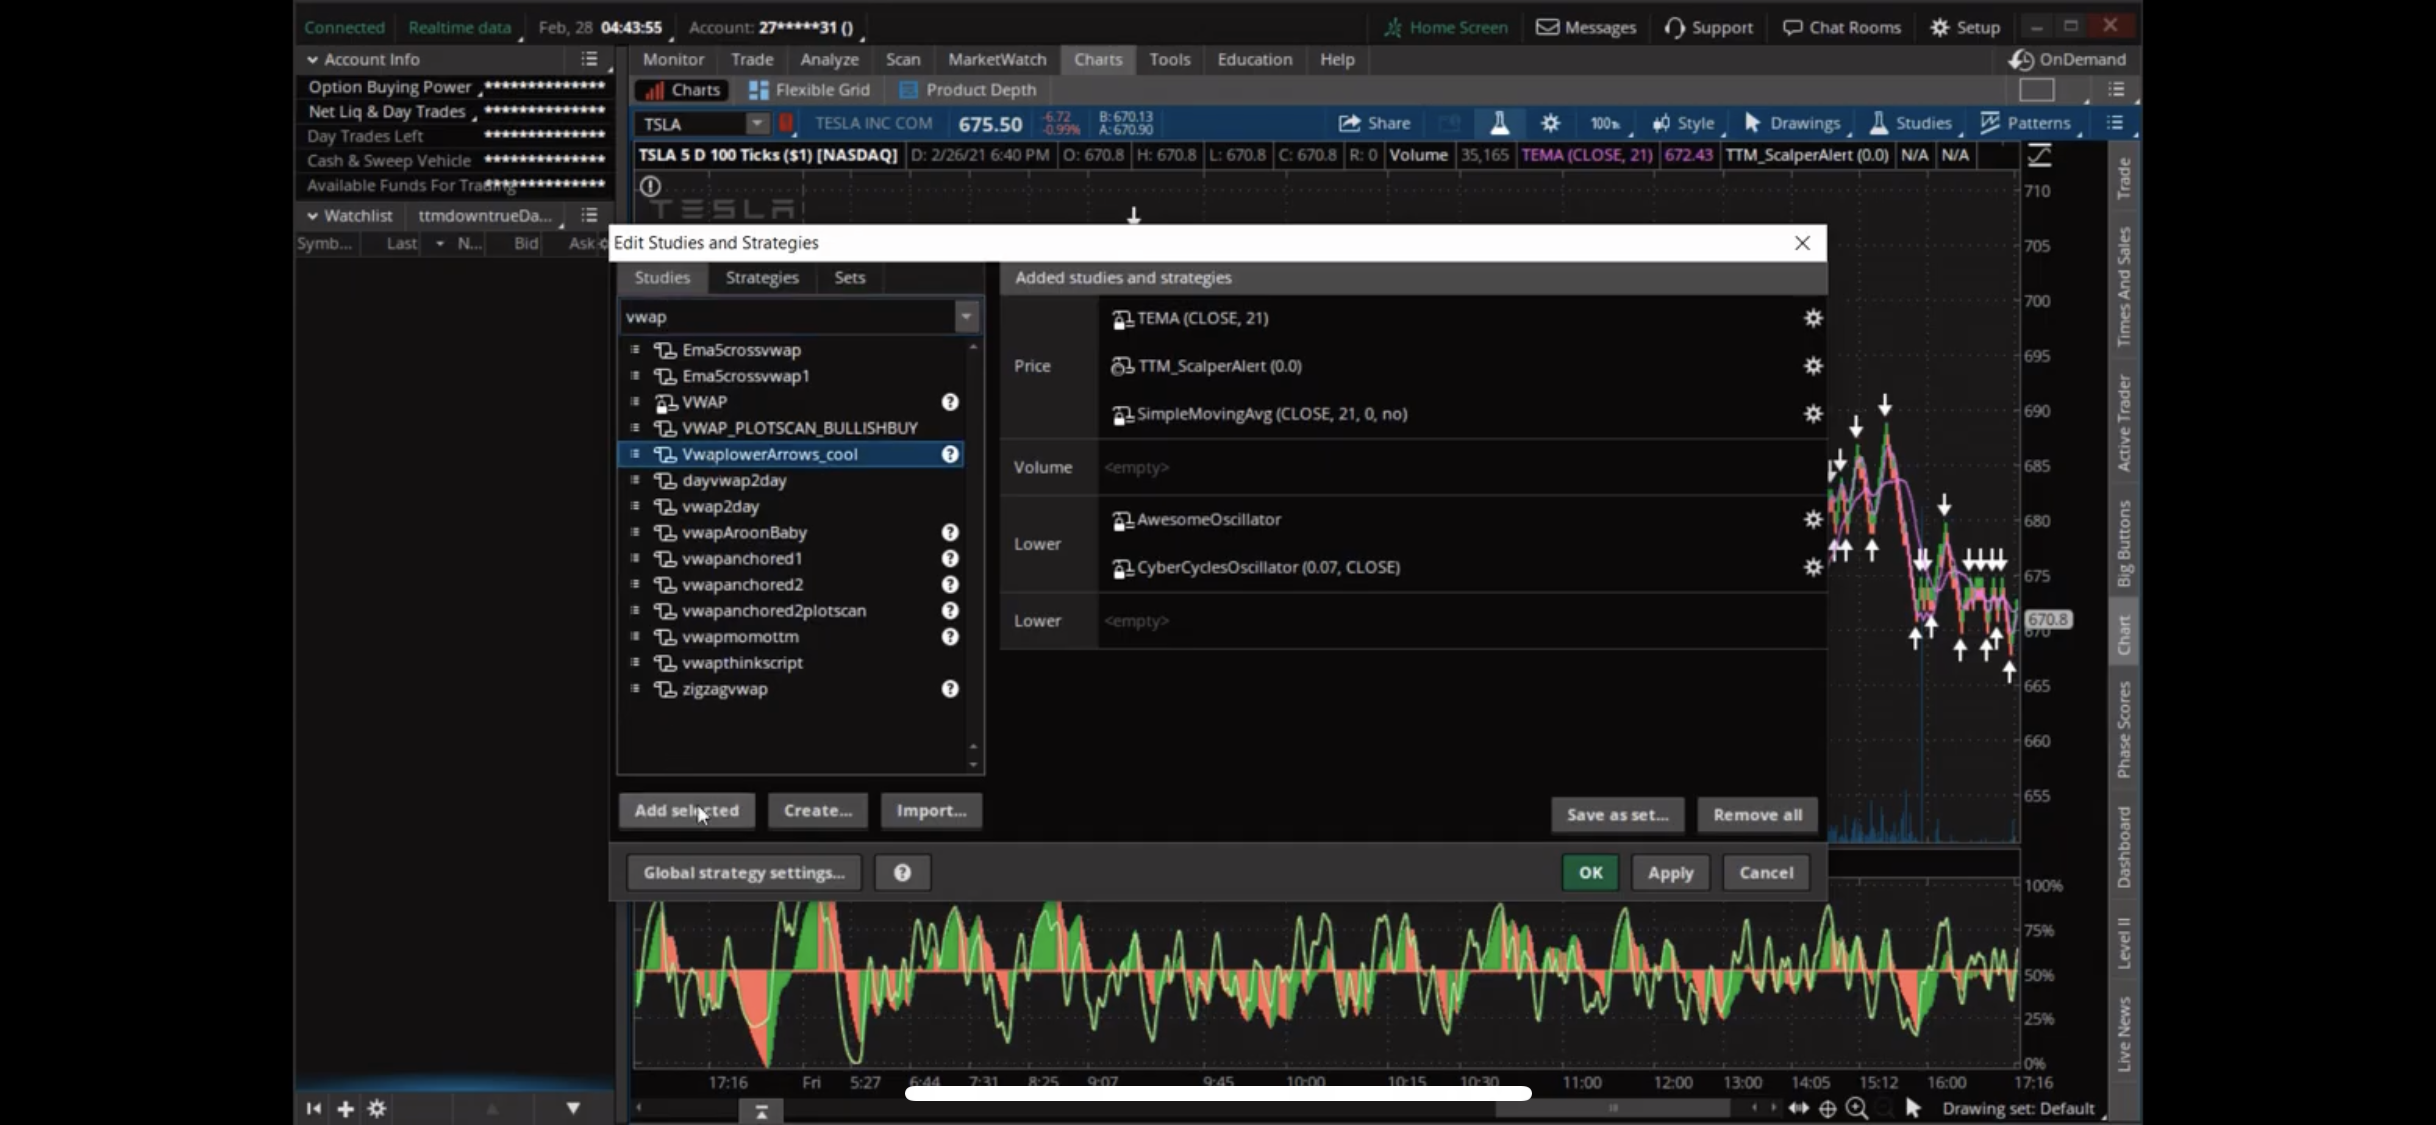
Task: Click zoom magnifier icon at chart bottom
Action: (x=1856, y=1108)
